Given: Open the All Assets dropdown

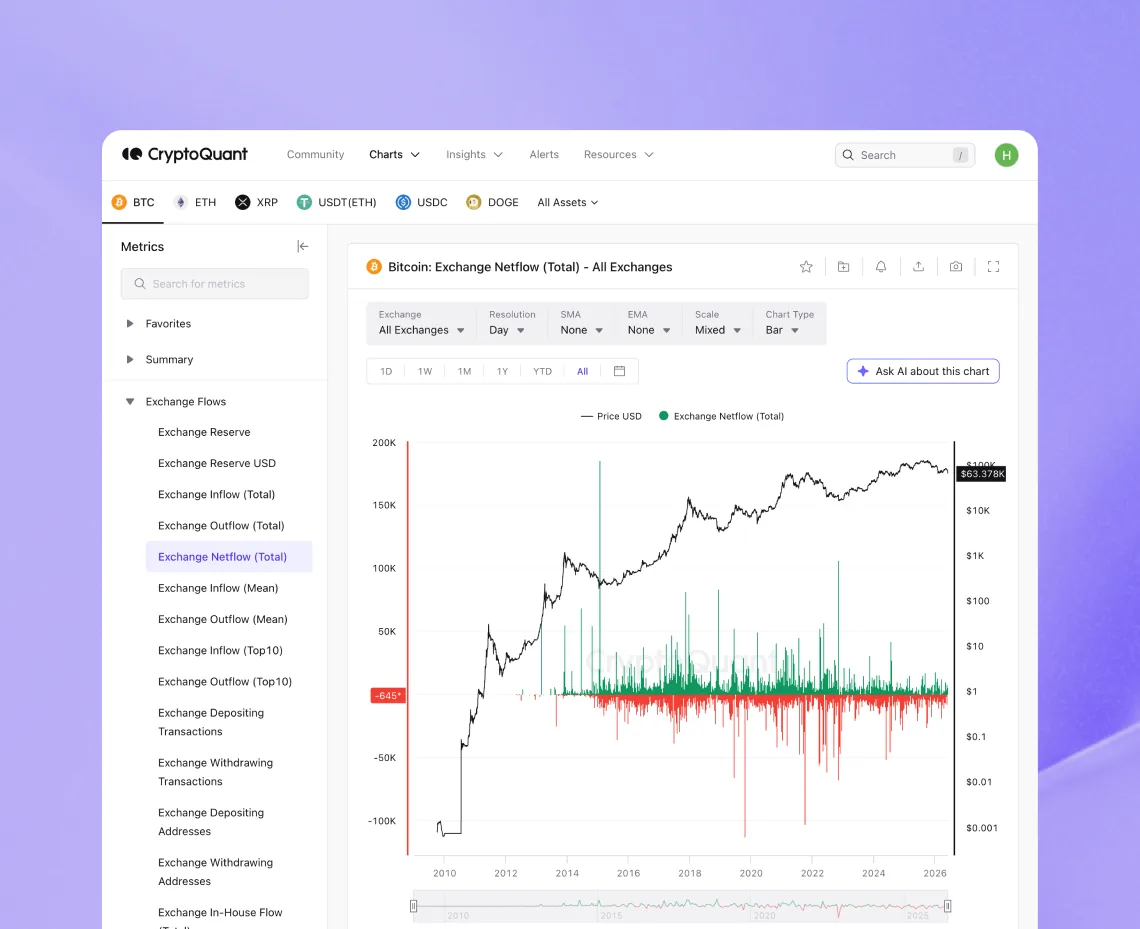Looking at the screenshot, I should [568, 202].
